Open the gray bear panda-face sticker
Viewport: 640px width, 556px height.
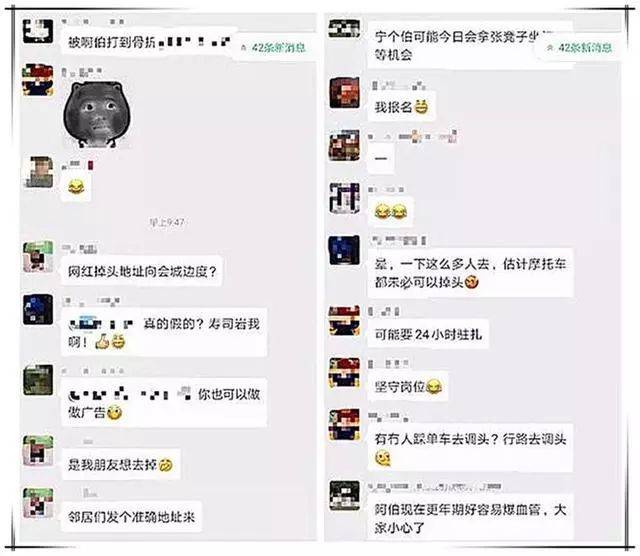coord(97,114)
